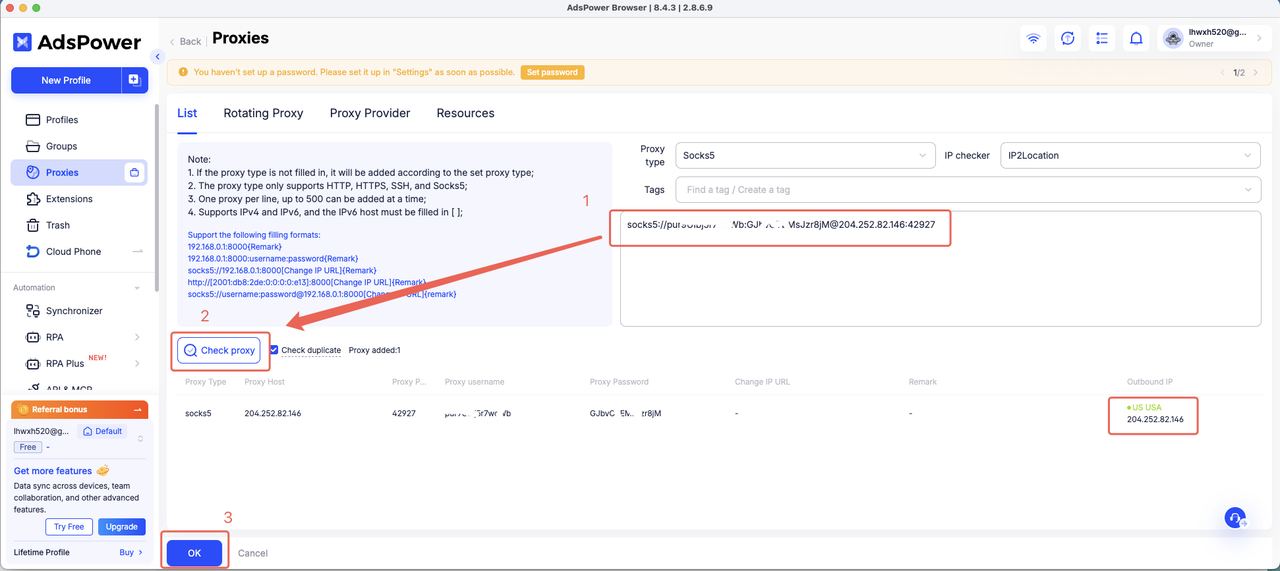Click the Try Free button
Viewport: 1280px width, 571px height.
pyautogui.click(x=70, y=527)
